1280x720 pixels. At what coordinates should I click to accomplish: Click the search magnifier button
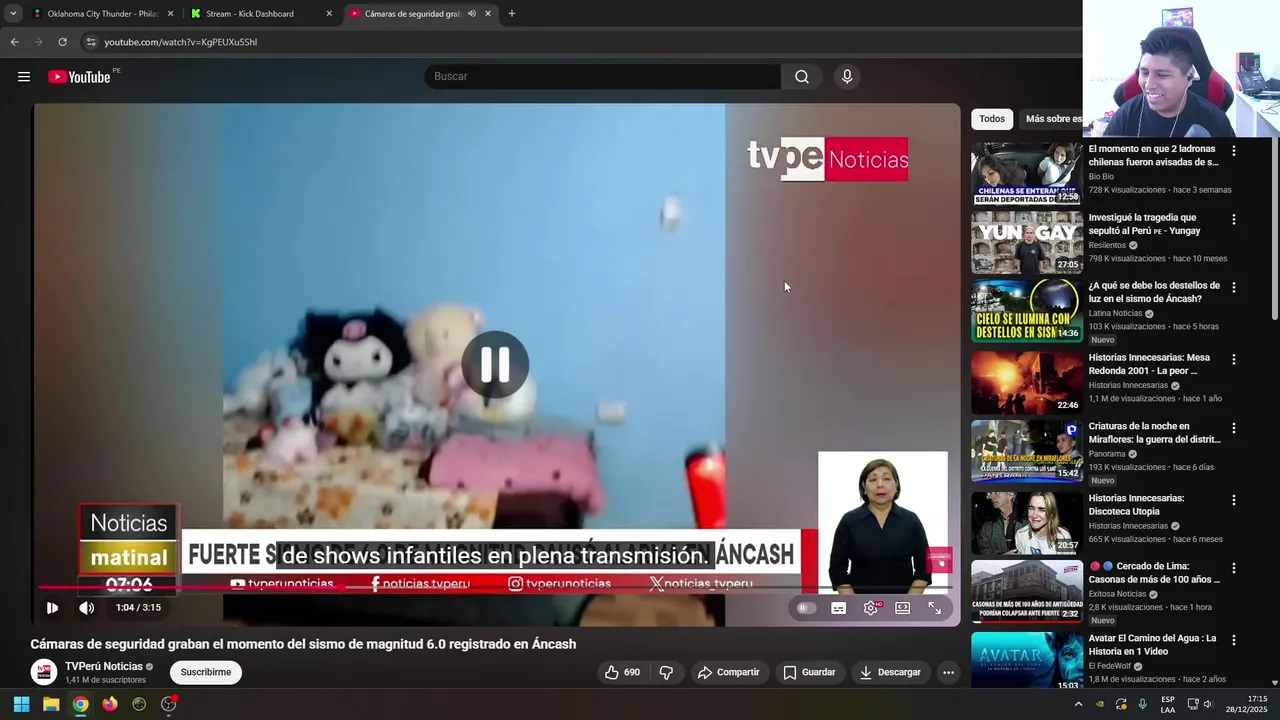(802, 77)
